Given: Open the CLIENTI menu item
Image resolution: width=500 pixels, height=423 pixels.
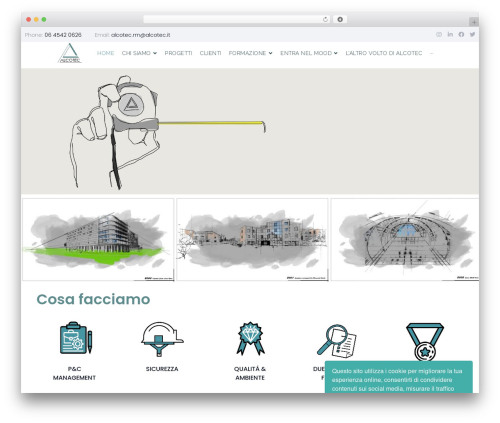Looking at the screenshot, I should coord(210,53).
